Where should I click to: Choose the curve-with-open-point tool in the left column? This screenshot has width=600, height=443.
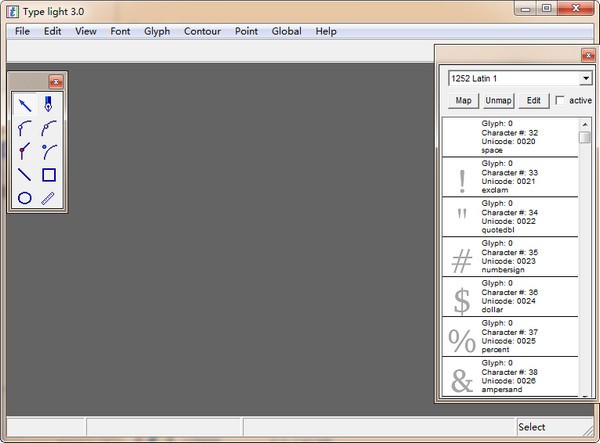tap(25, 128)
